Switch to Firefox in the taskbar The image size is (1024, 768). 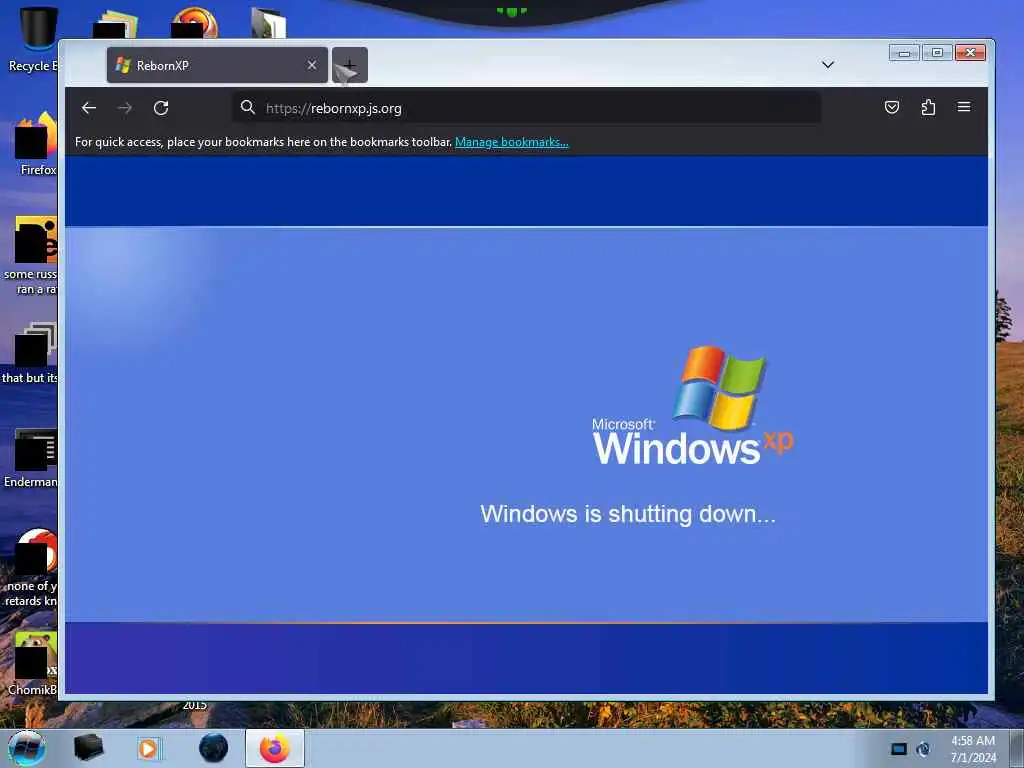[x=275, y=748]
